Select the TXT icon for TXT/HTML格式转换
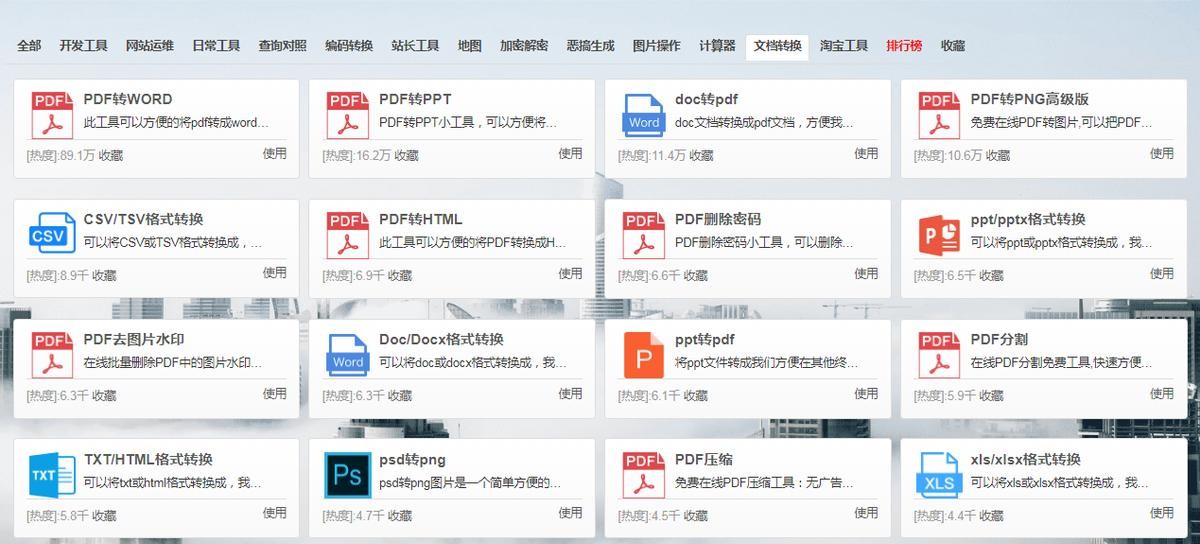Image resolution: width=1200 pixels, height=544 pixels. 52,475
